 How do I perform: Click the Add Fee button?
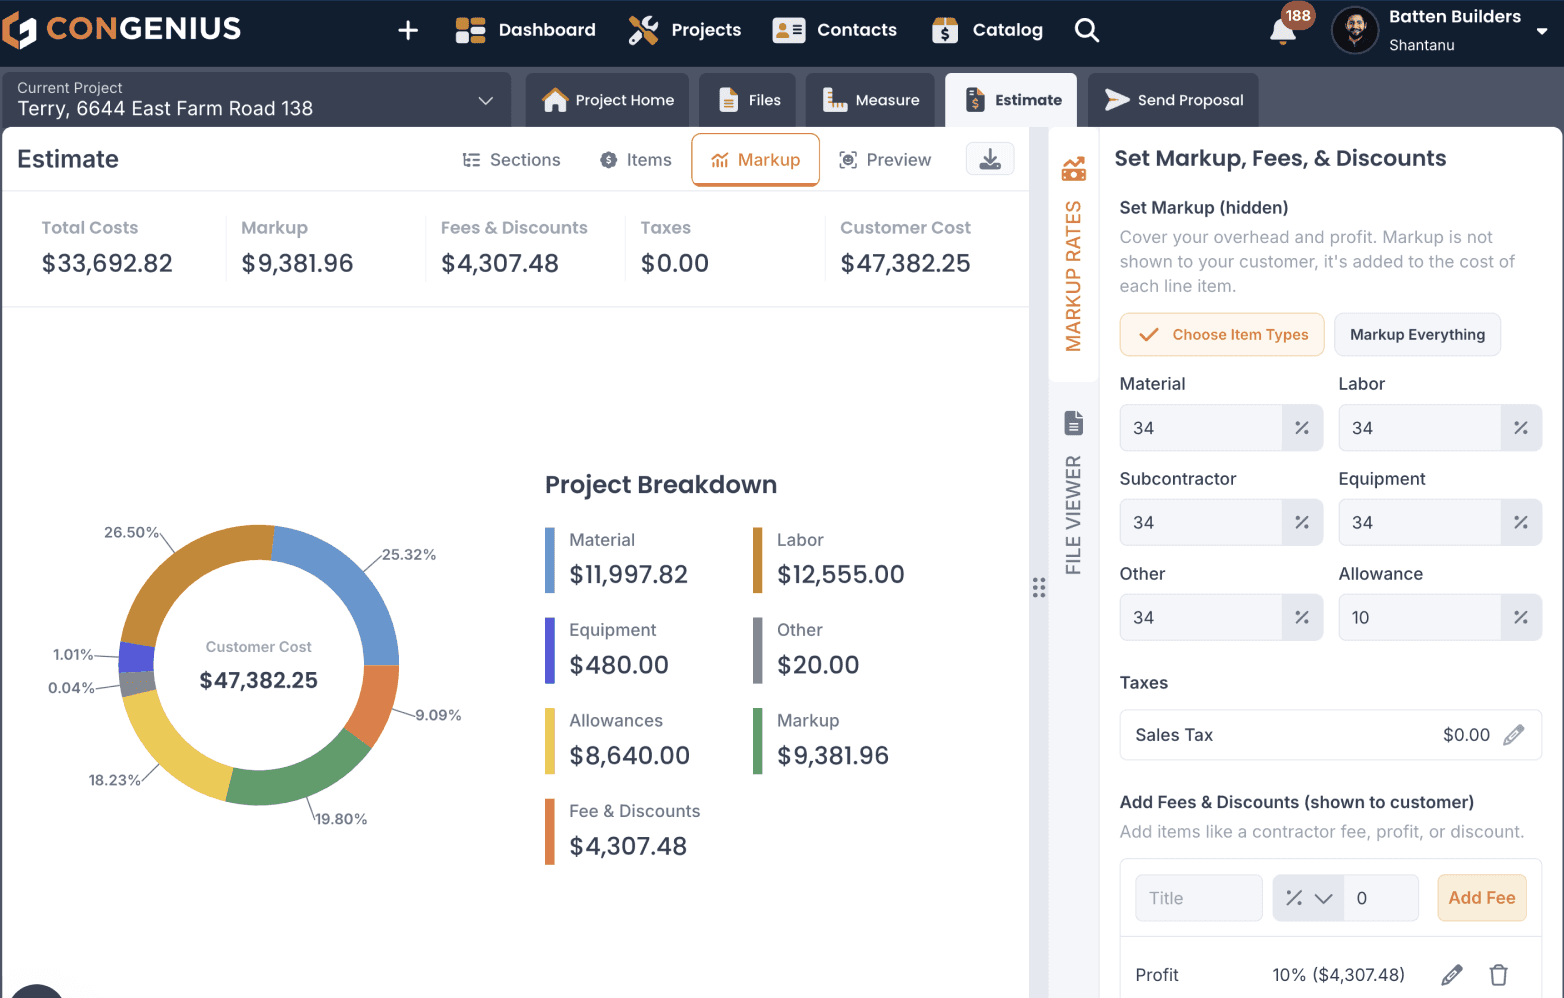(1482, 898)
